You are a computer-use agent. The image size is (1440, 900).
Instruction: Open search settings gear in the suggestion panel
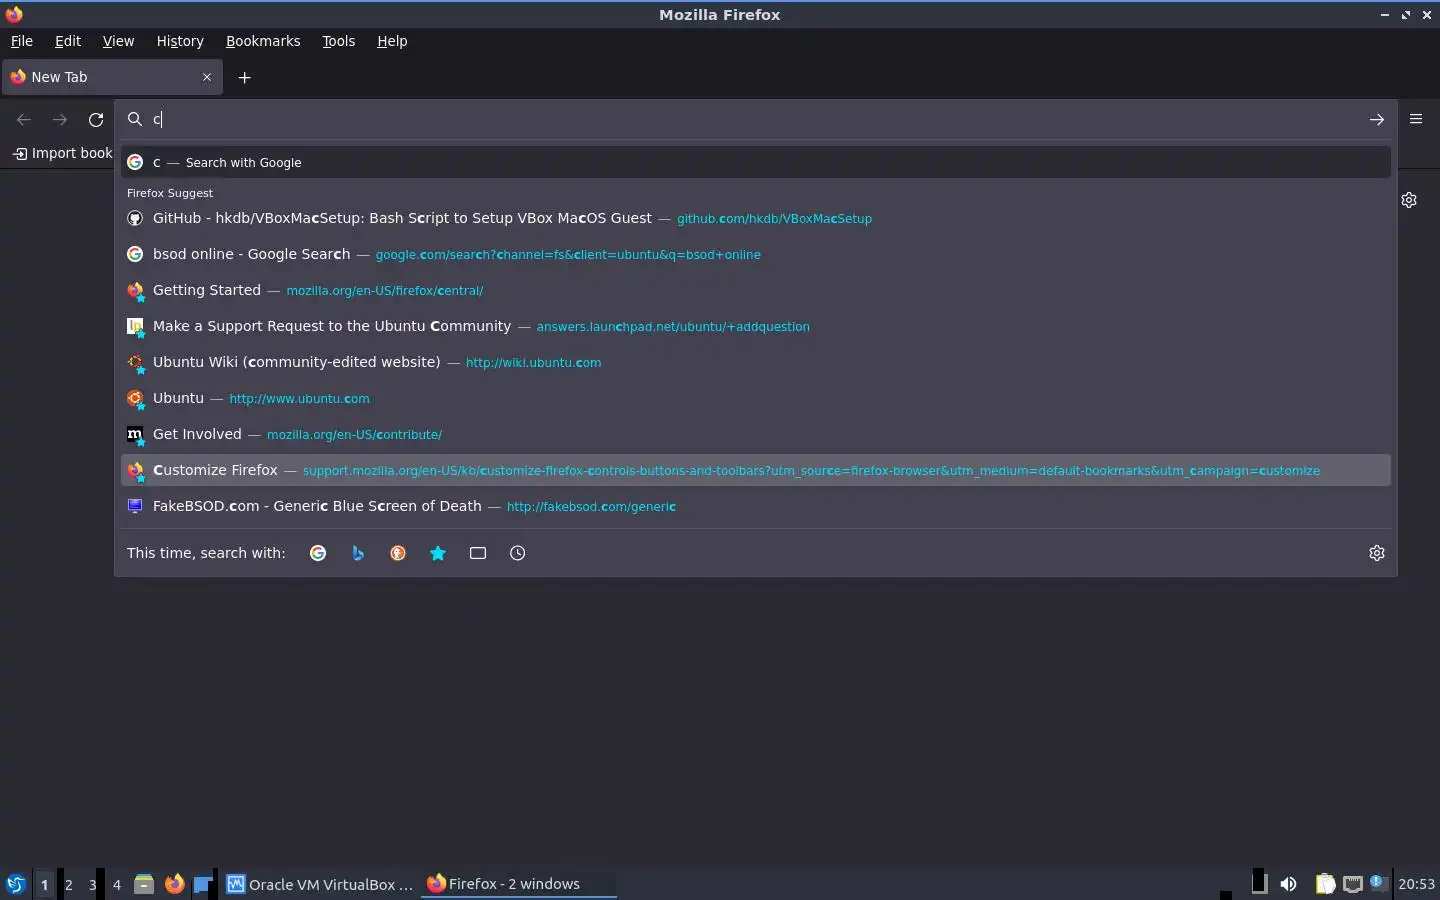click(1377, 553)
